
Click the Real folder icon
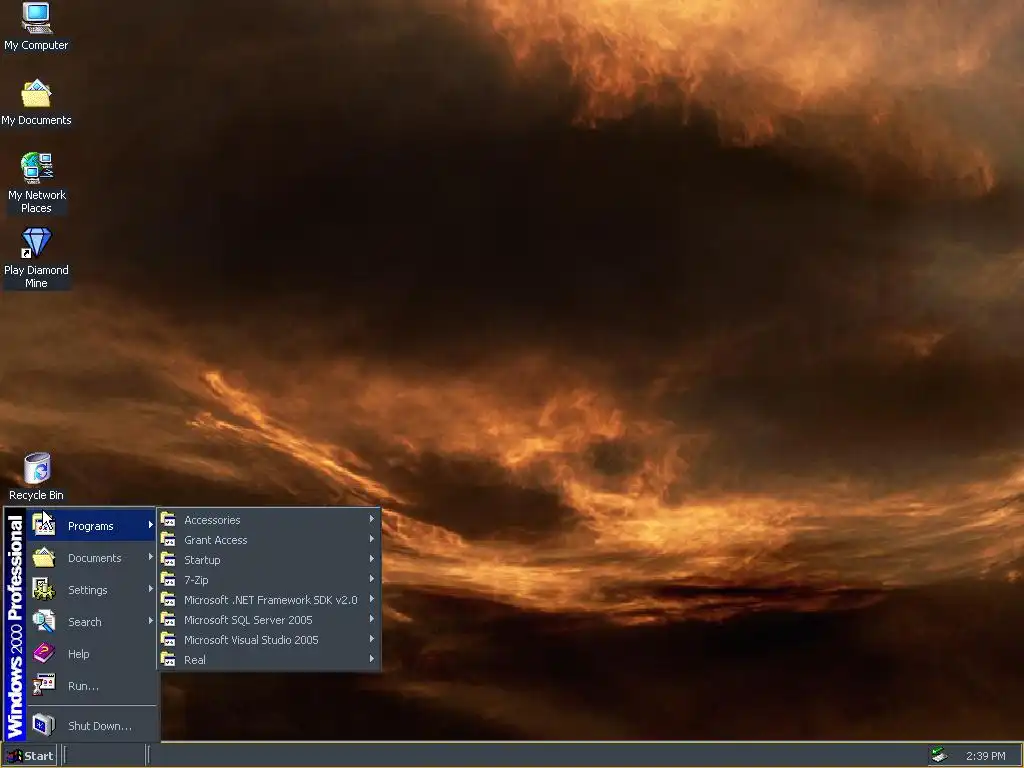pos(168,659)
